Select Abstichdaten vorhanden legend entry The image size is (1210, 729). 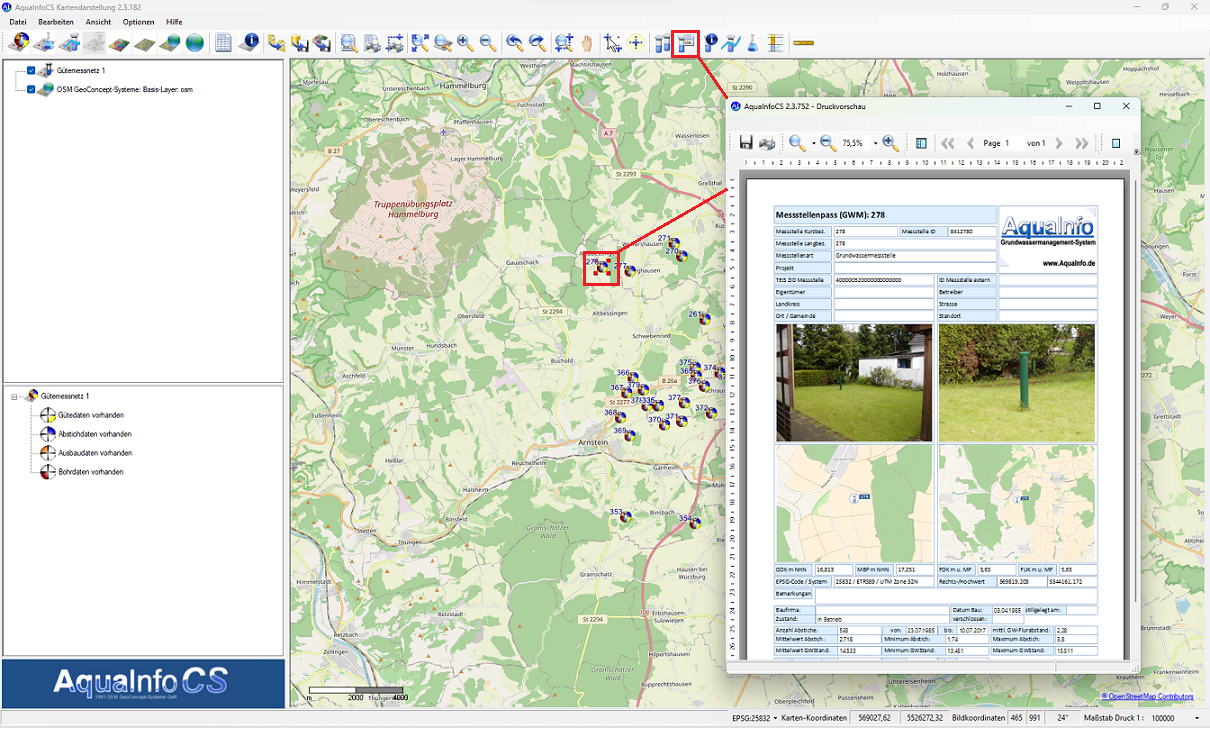[x=95, y=434]
